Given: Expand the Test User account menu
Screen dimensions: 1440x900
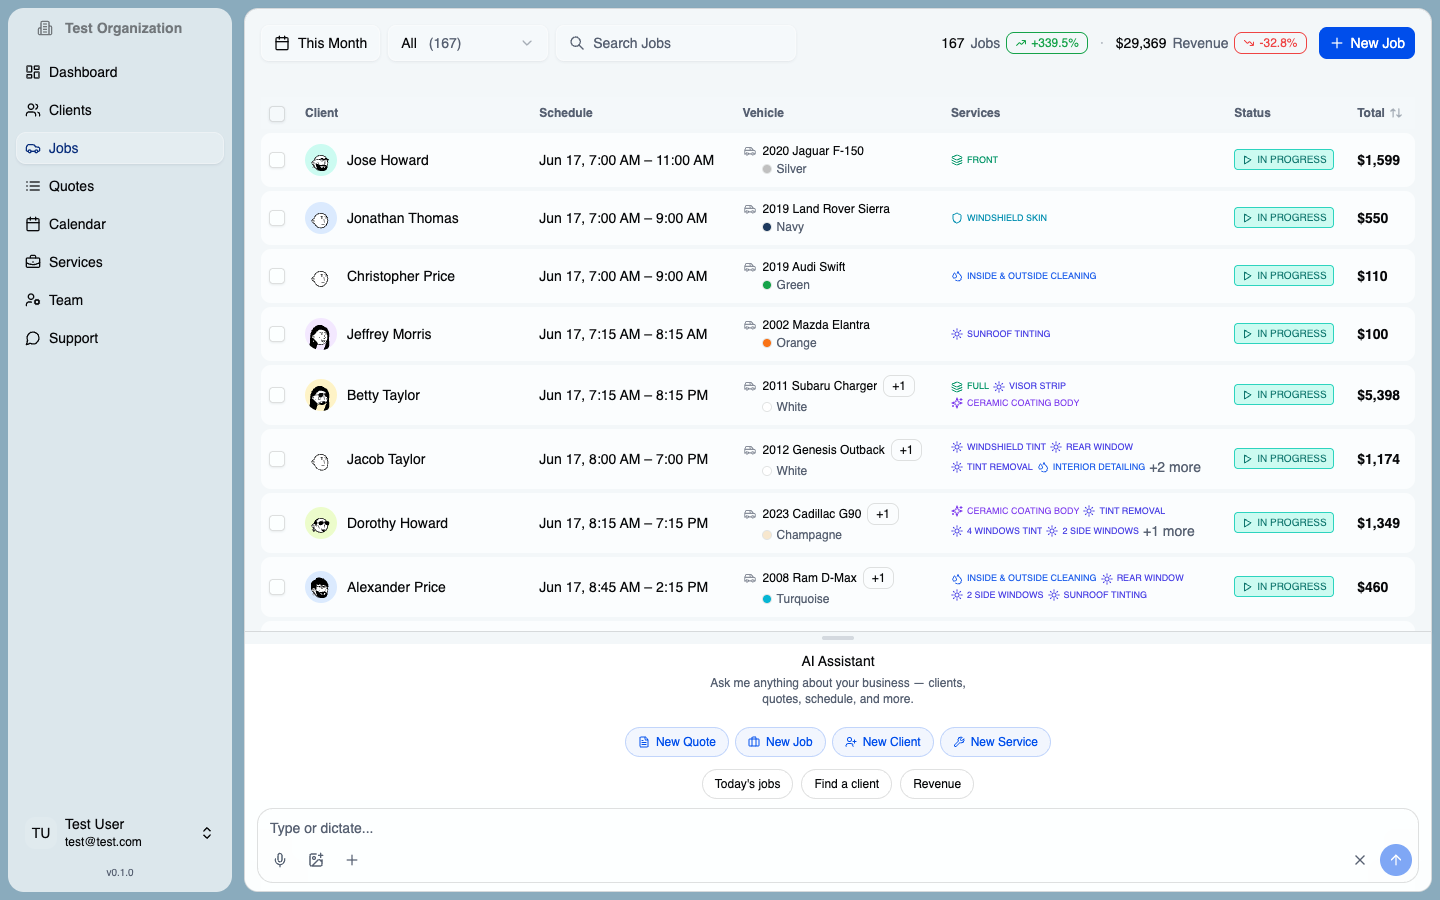Looking at the screenshot, I should tap(120, 833).
